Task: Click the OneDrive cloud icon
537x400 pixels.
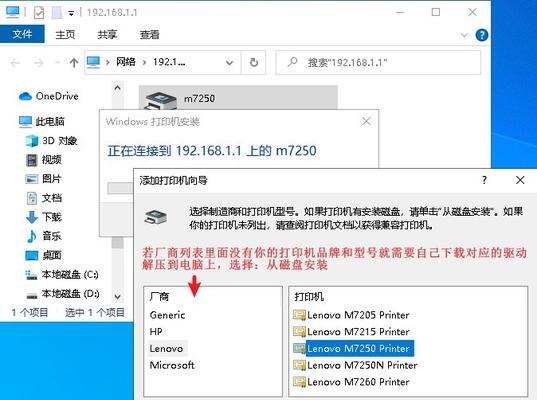Action: coord(25,97)
